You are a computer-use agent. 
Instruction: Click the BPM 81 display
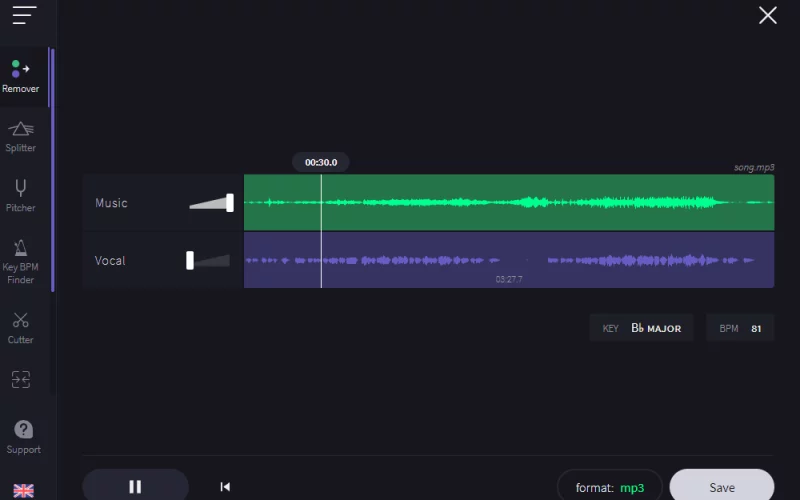[740, 328]
